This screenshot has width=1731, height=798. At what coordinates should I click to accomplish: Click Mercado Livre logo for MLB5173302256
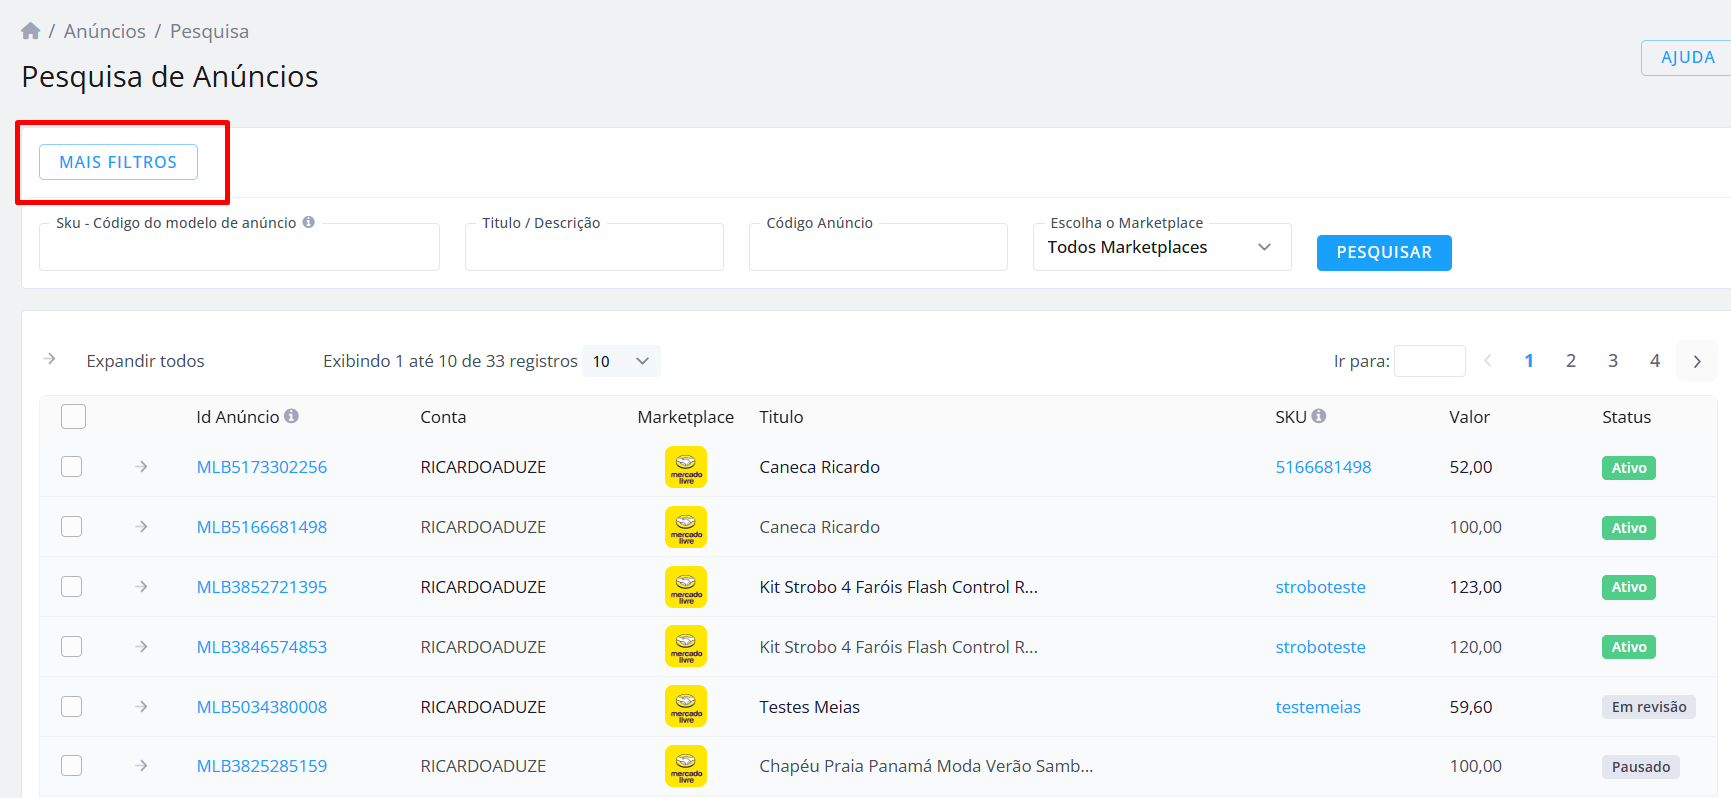(x=686, y=467)
